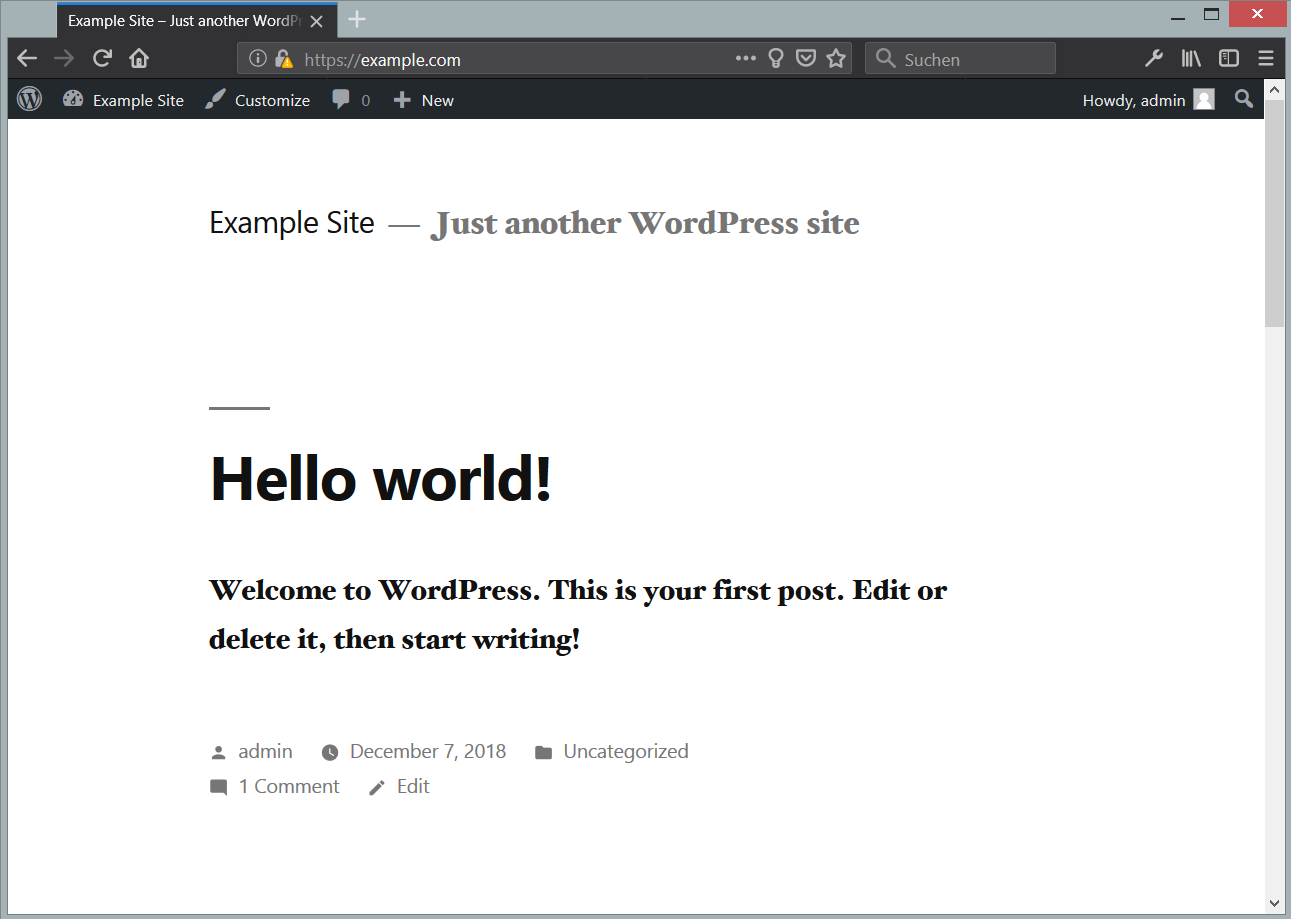
Task: Click the WordPress logo in admin bar
Action: click(x=30, y=100)
